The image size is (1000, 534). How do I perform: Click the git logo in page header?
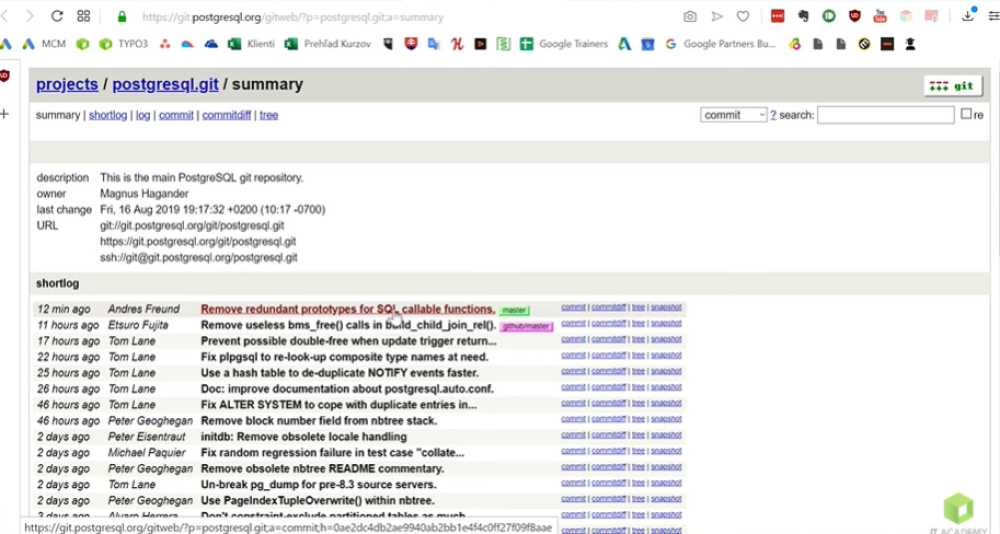(952, 86)
